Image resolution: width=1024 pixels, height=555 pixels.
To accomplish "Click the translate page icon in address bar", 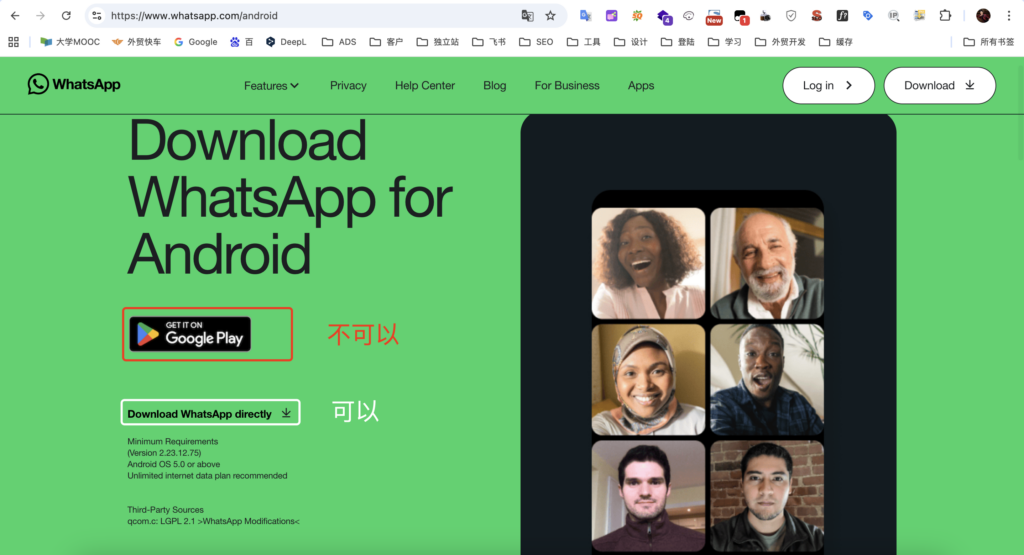I will pos(527,16).
